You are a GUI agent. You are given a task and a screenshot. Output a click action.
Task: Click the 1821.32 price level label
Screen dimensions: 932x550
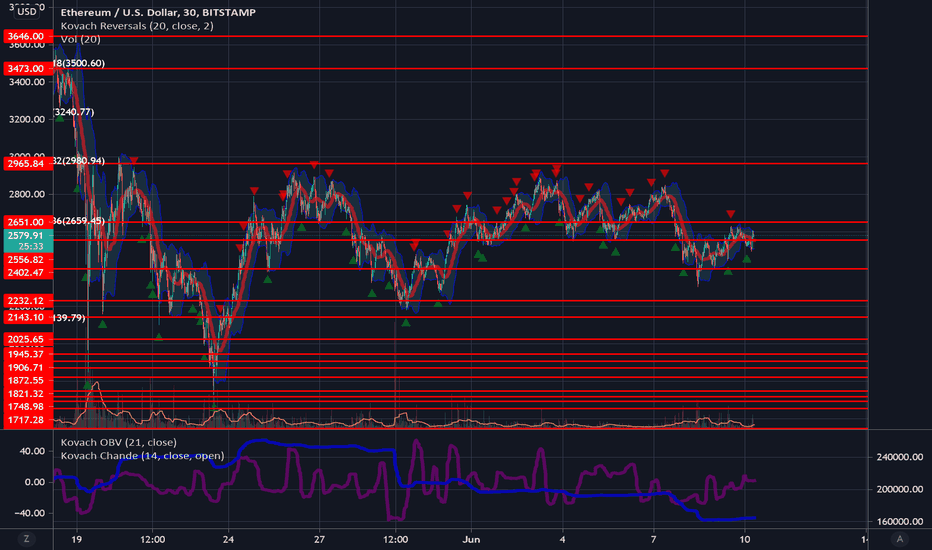[28, 394]
